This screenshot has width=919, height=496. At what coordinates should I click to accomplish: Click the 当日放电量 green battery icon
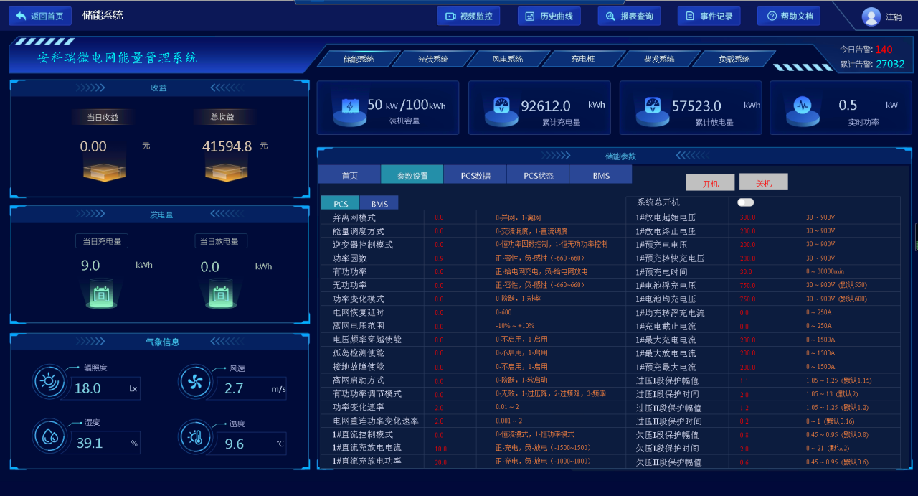[220, 294]
